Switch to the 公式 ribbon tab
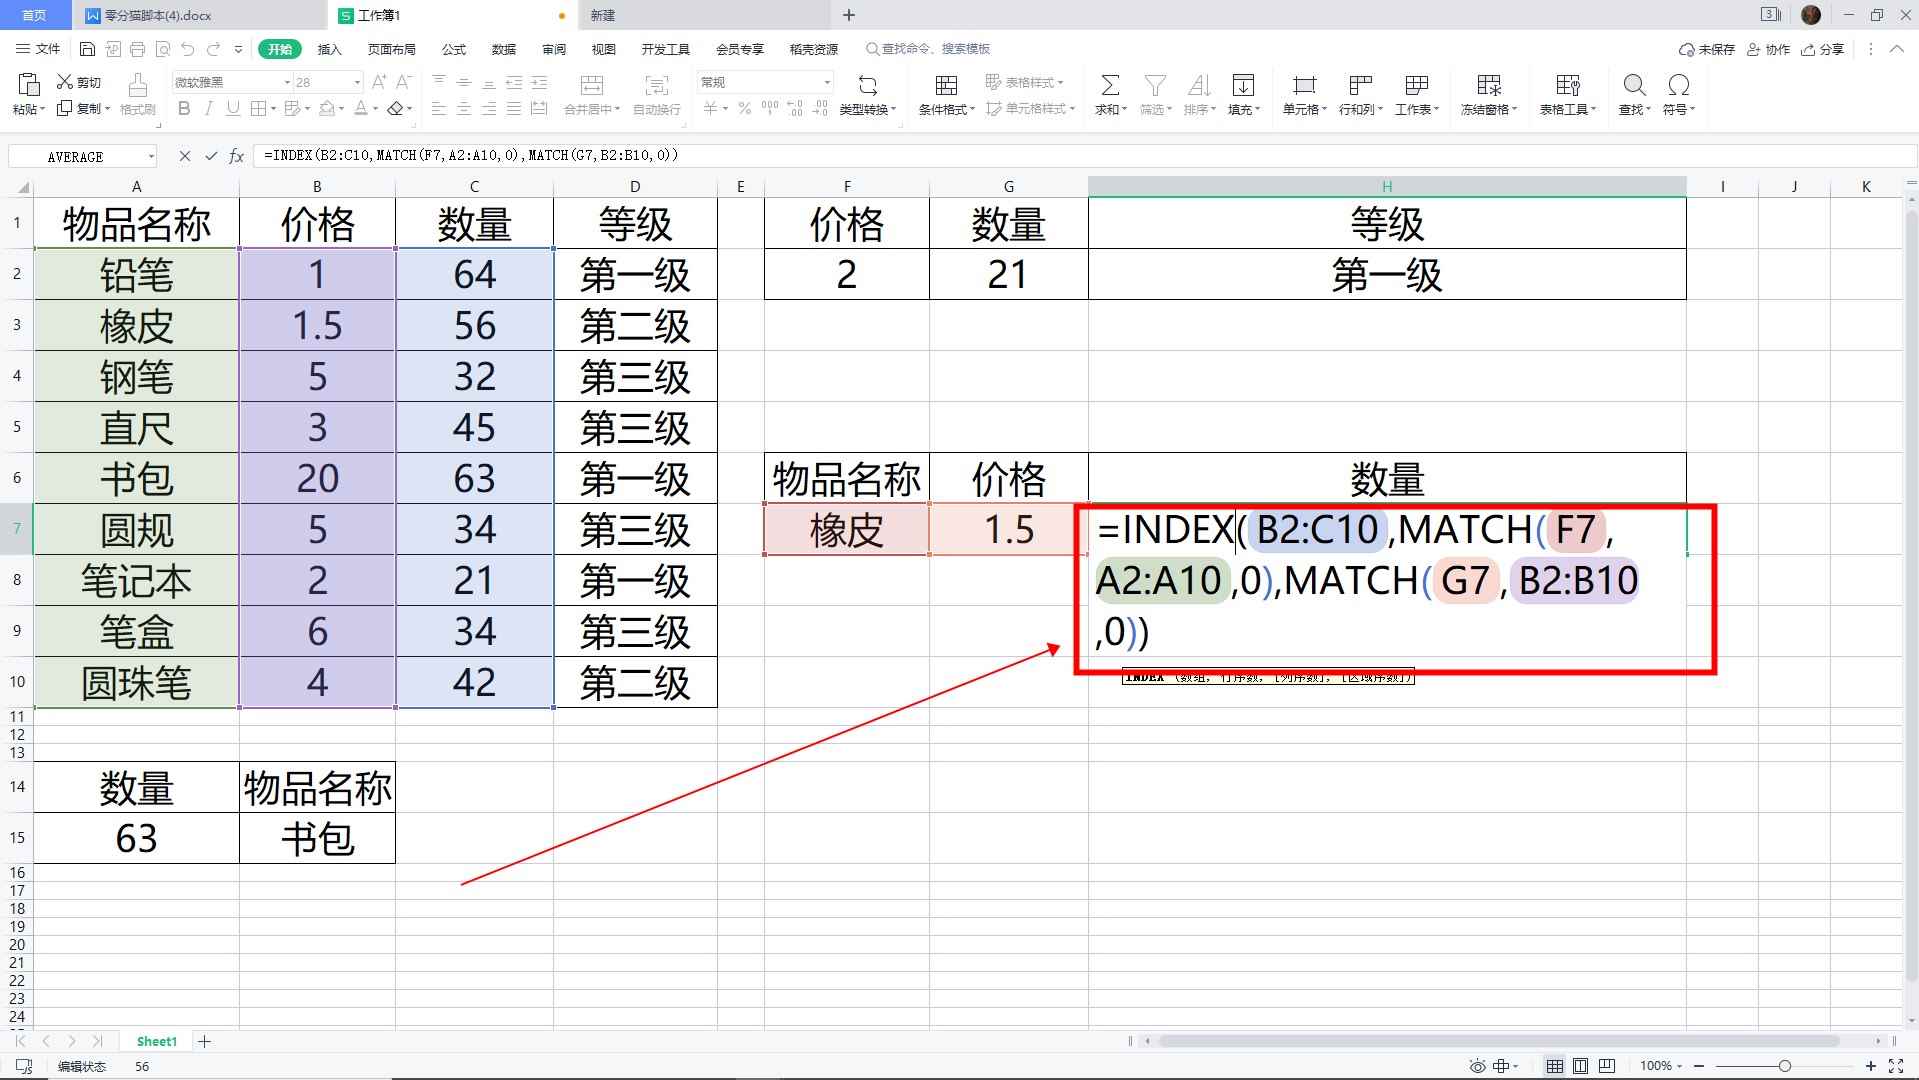 pyautogui.click(x=453, y=48)
